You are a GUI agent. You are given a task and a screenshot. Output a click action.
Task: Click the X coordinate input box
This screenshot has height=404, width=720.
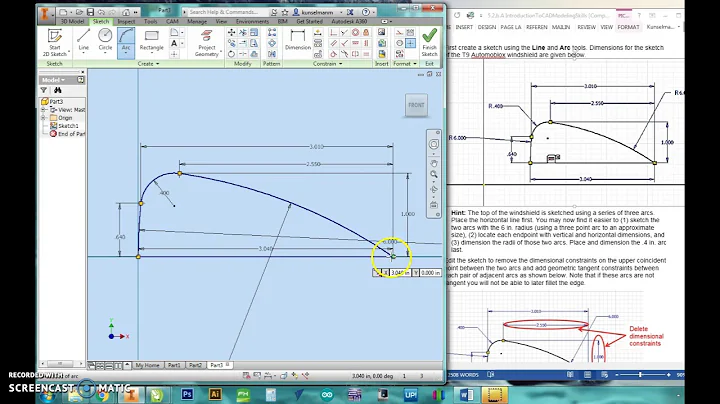tap(400, 273)
